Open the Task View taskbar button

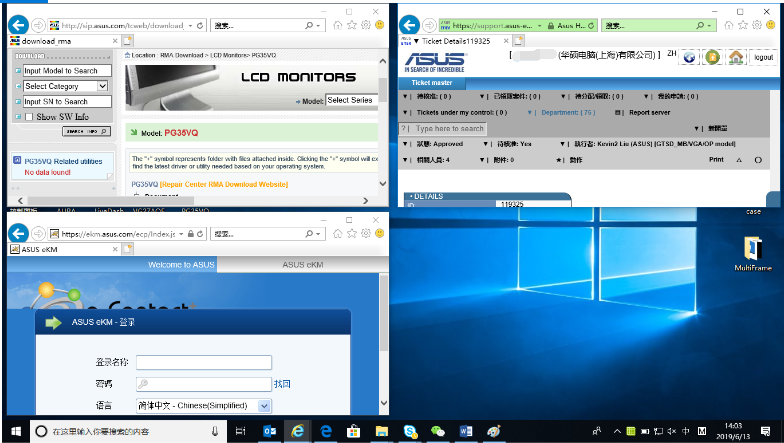point(240,431)
